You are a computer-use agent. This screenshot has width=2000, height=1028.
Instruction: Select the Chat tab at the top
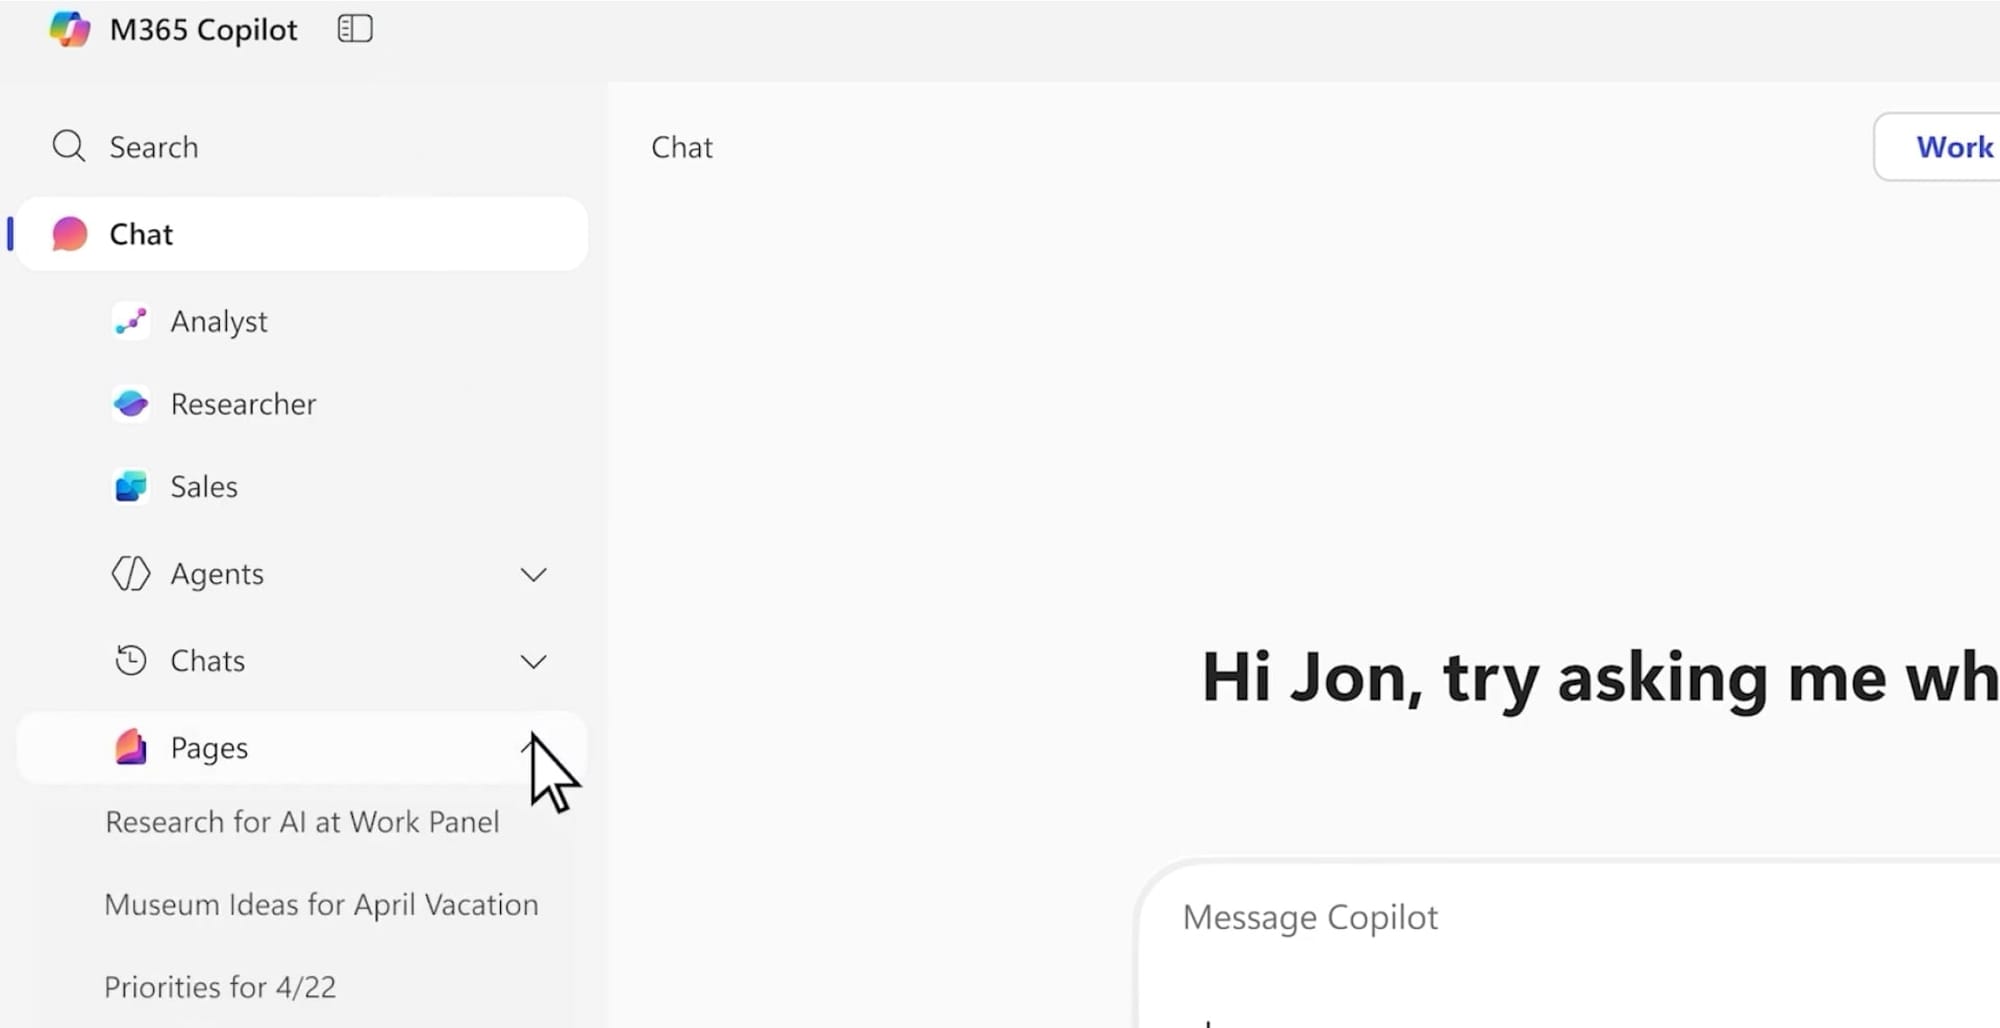coord(681,146)
